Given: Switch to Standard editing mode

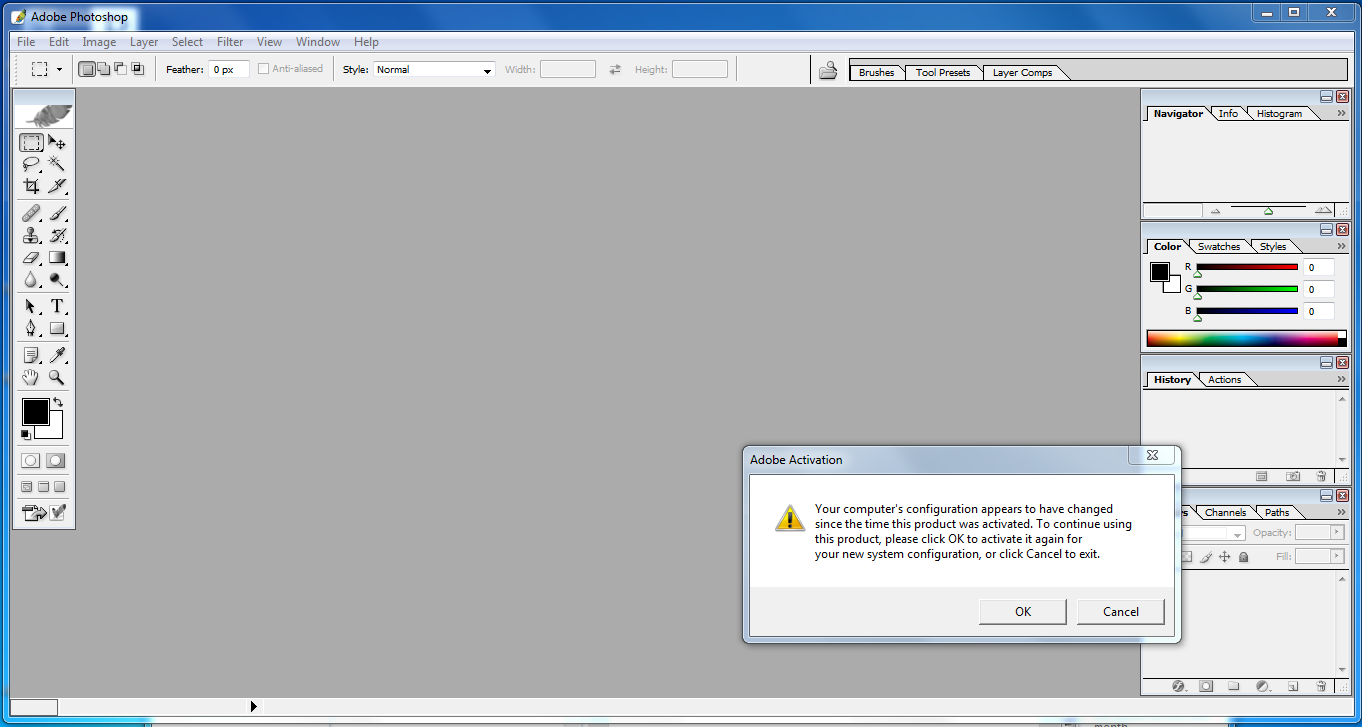Looking at the screenshot, I should click(31, 461).
